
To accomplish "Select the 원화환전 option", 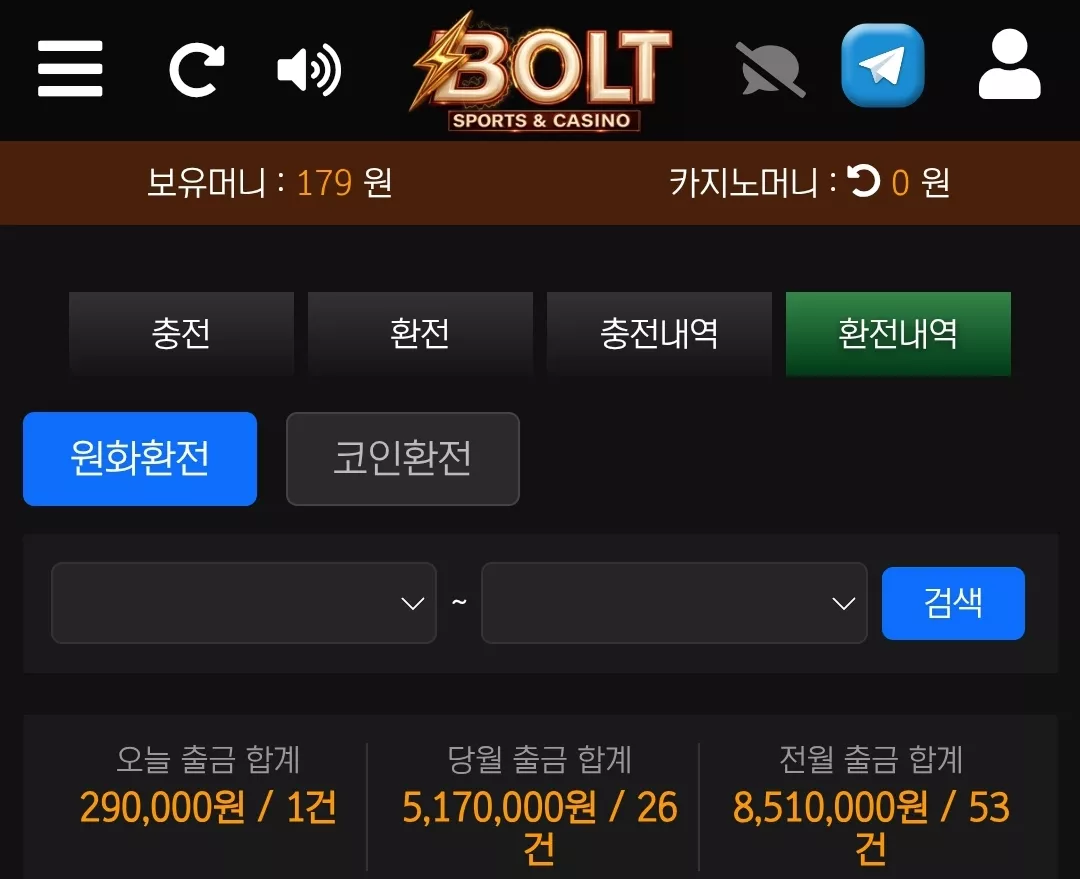I will (x=140, y=459).
